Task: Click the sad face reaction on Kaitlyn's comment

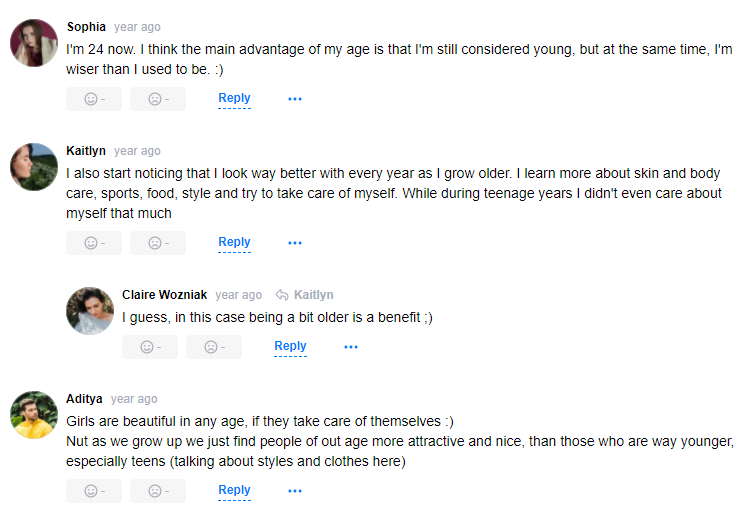Action: coord(158,243)
